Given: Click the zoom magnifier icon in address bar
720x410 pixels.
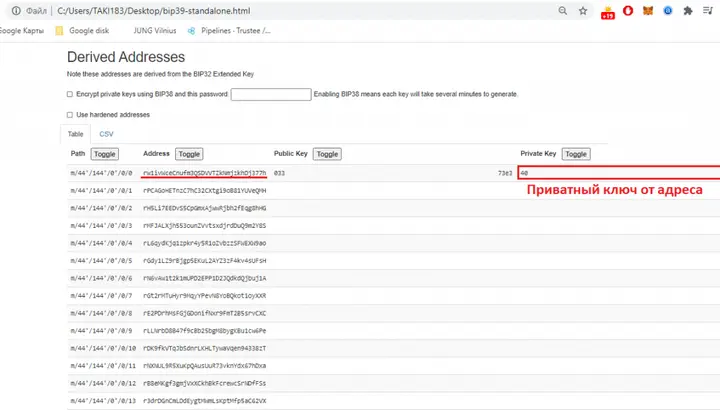Looking at the screenshot, I should coord(562,11).
